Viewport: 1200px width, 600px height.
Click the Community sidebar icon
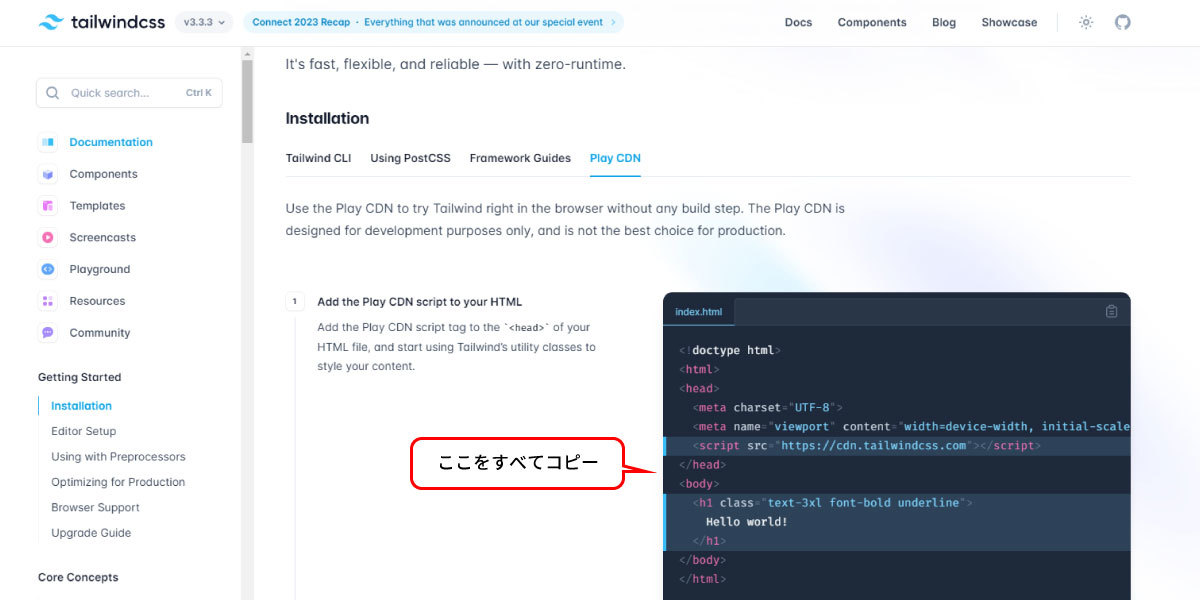pos(48,333)
